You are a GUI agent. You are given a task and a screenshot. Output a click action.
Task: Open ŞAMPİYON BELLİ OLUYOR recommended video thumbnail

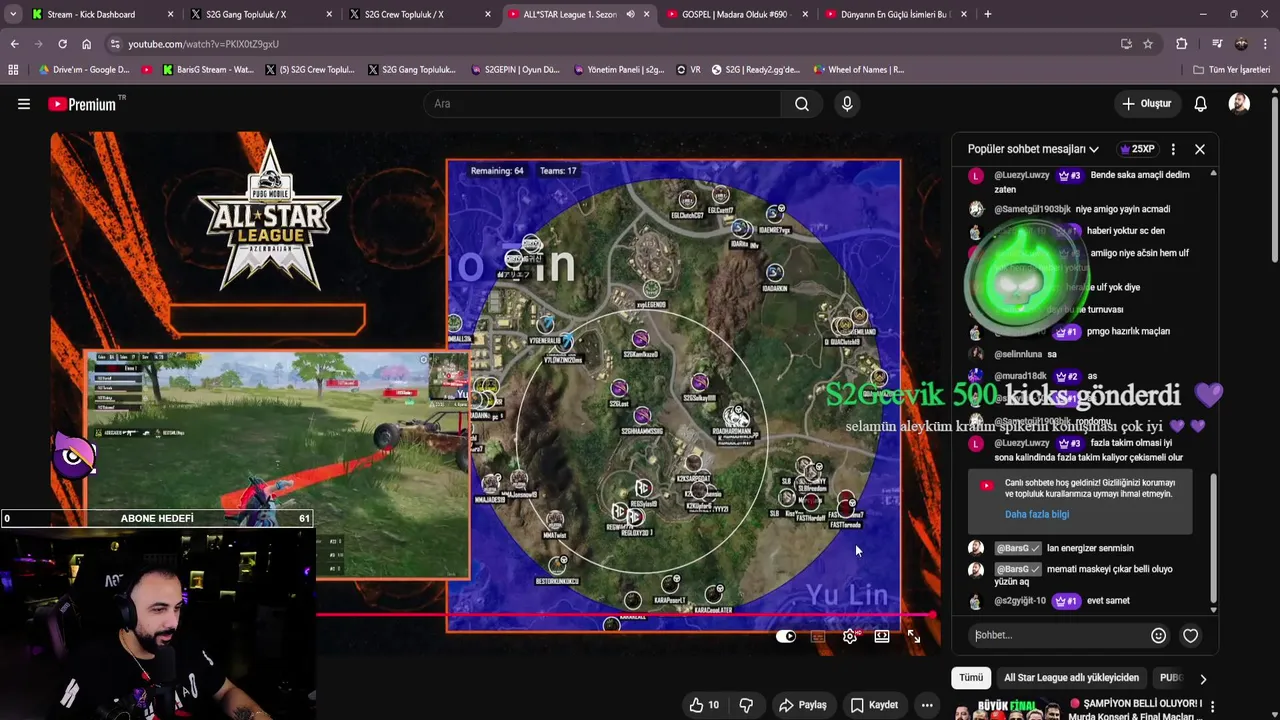(x=1008, y=710)
